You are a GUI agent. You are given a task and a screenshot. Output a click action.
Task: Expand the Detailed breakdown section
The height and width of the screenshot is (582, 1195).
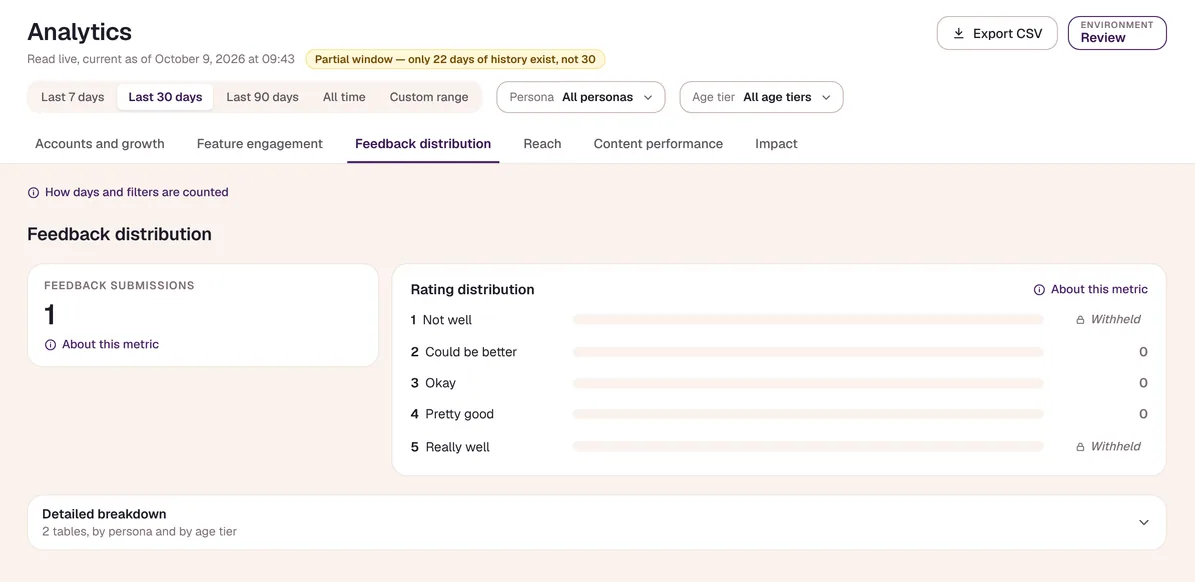(x=597, y=522)
